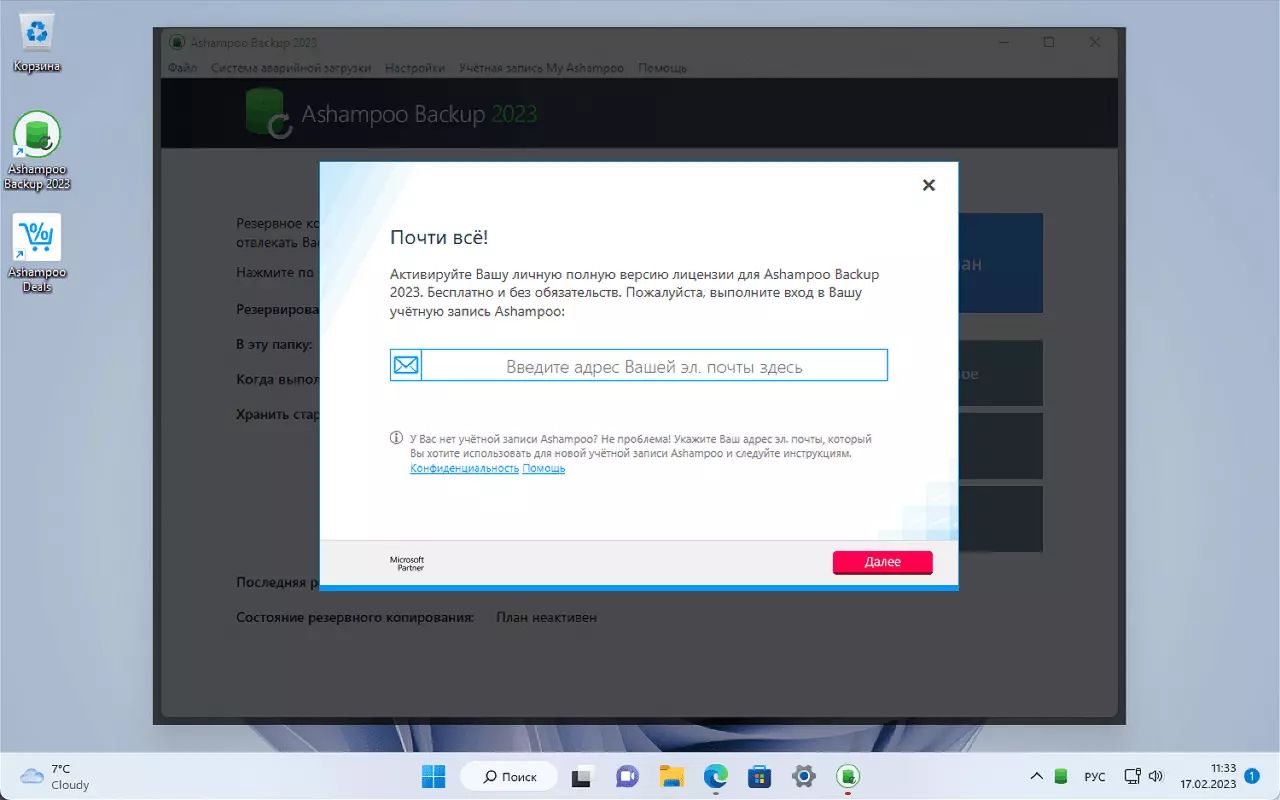Click the Ashampoo Backup icon on the taskbar

[x=848, y=776]
